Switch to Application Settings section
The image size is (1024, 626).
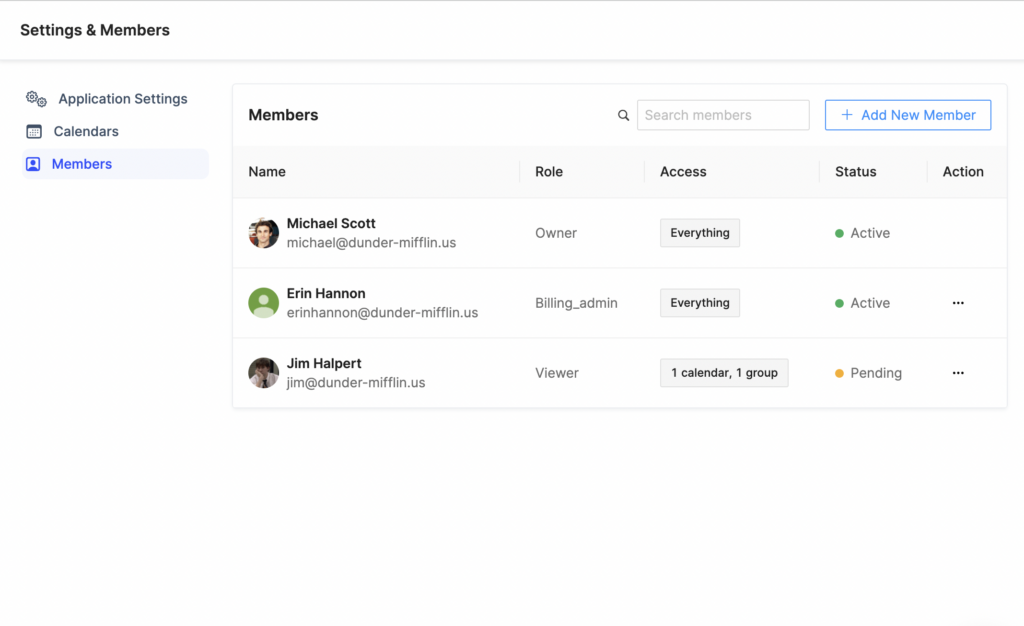click(x=121, y=98)
